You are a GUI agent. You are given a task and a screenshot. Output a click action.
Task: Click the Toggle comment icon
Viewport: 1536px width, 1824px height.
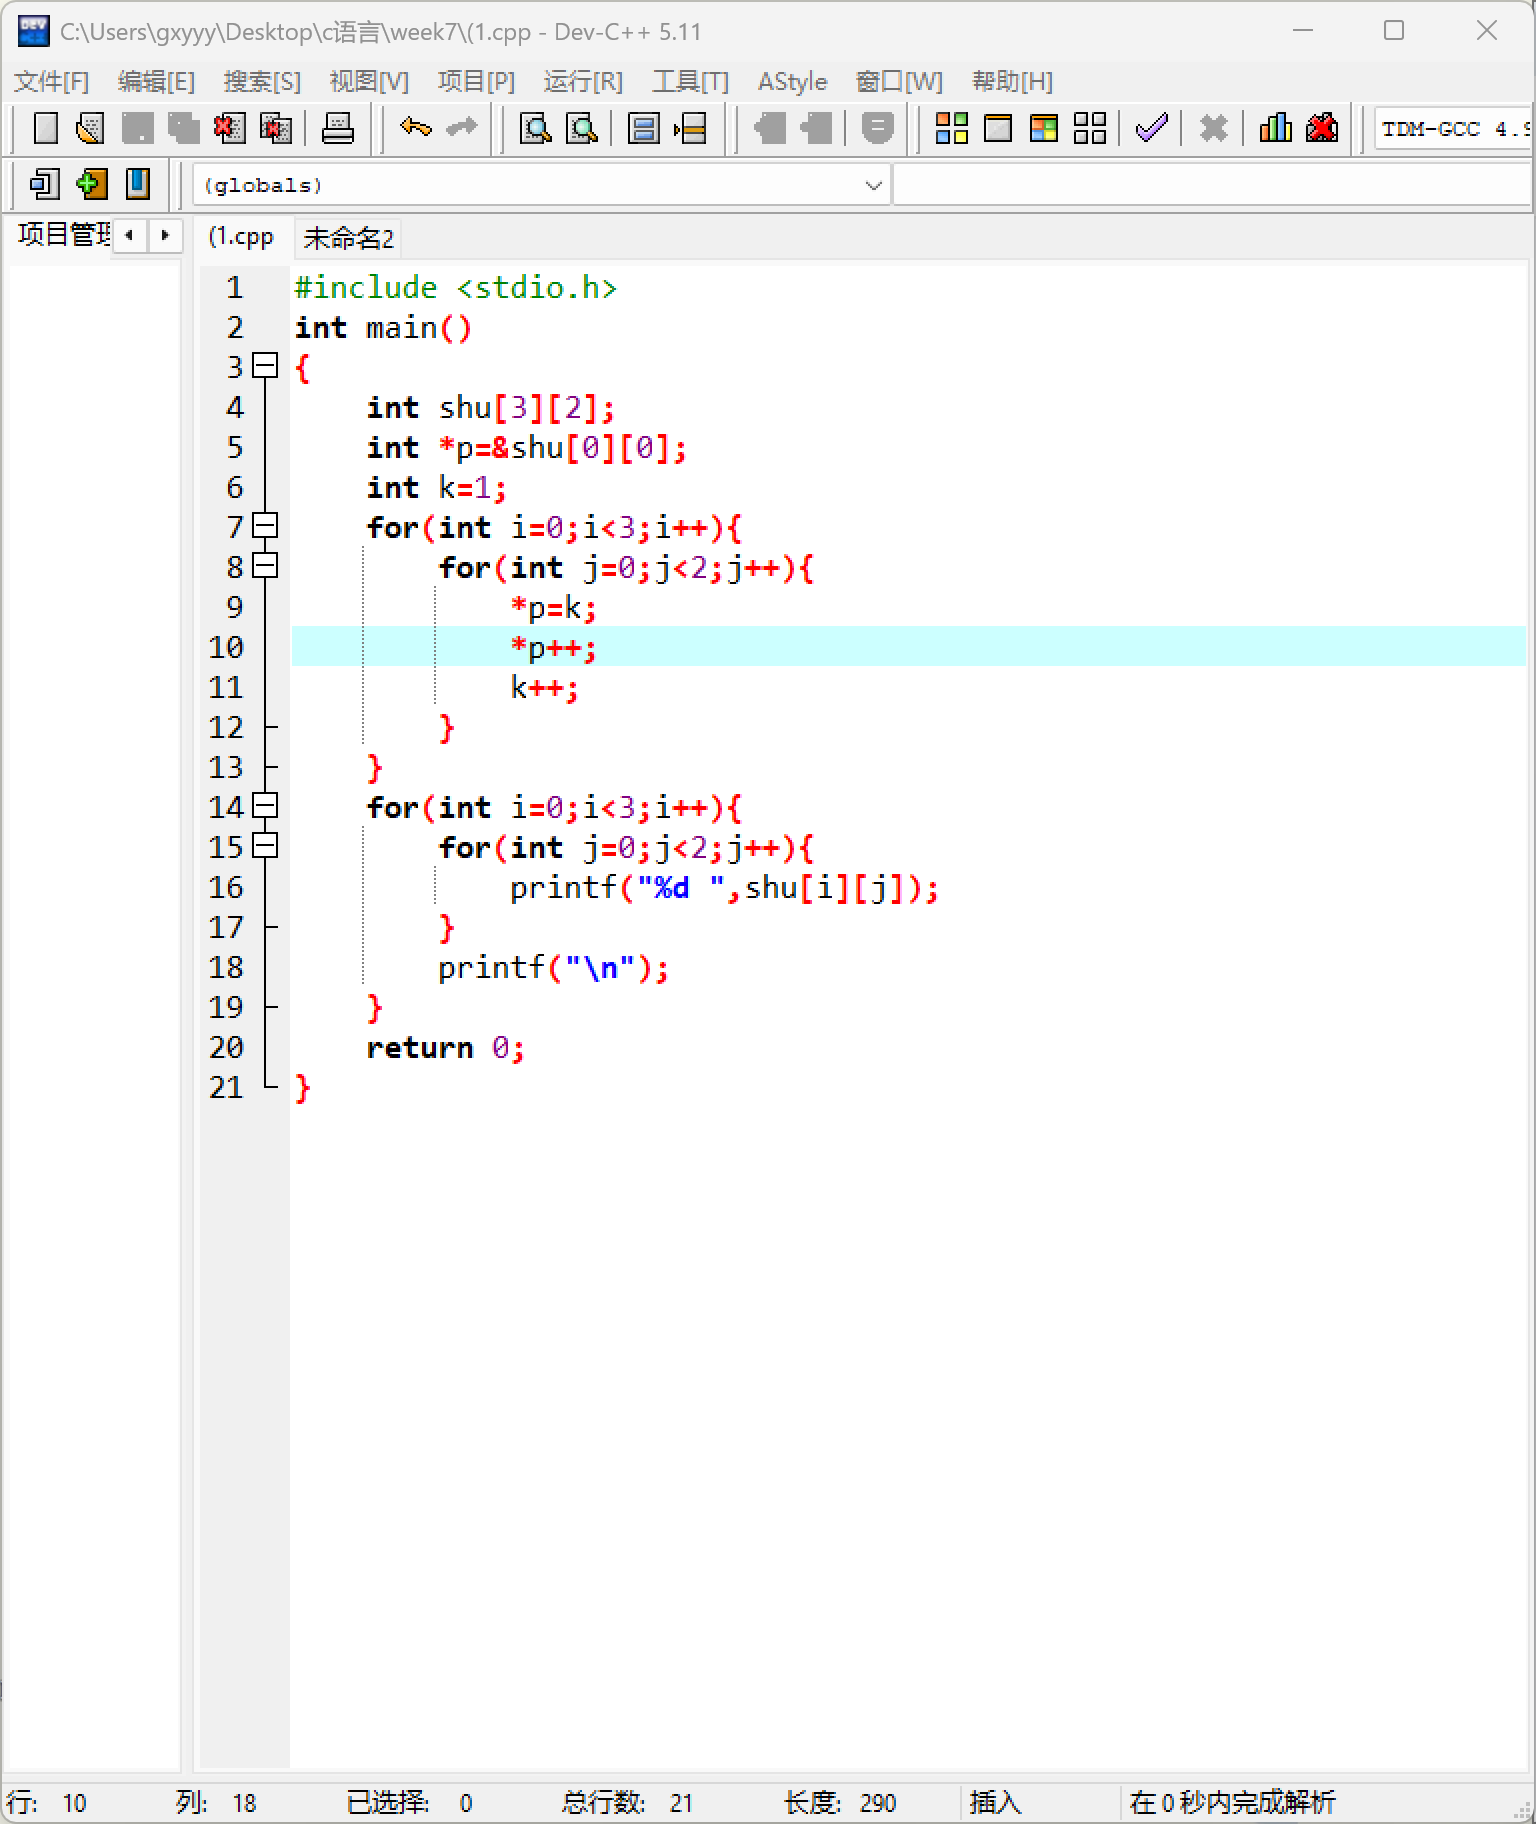pos(877,128)
